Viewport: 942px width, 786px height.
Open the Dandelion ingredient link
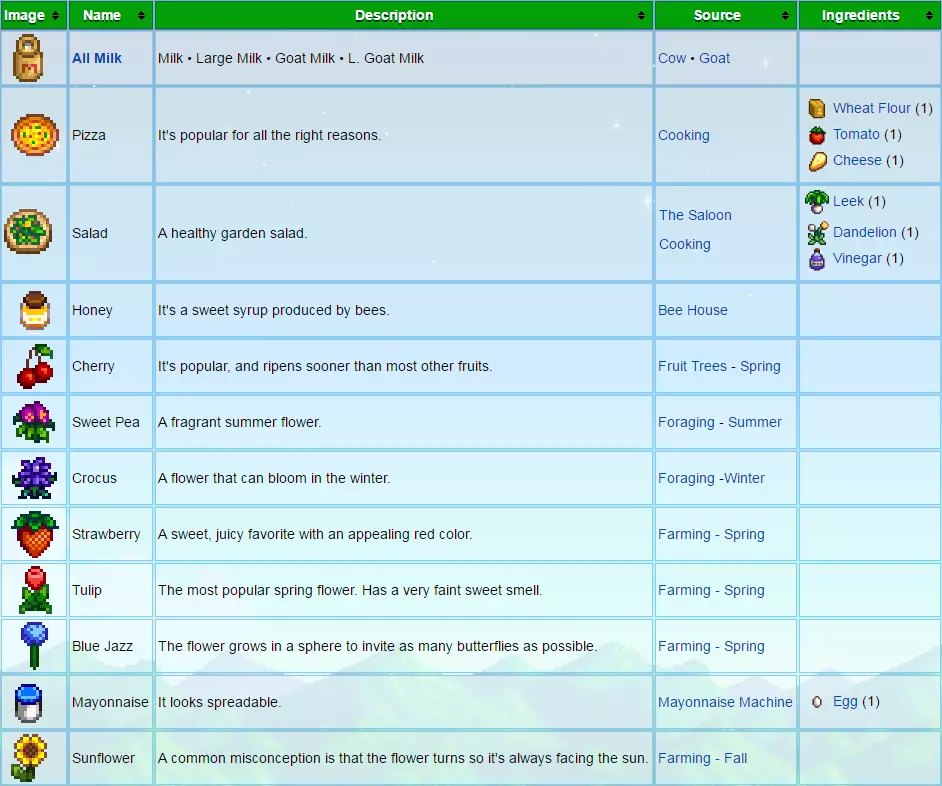pyautogui.click(x=865, y=232)
